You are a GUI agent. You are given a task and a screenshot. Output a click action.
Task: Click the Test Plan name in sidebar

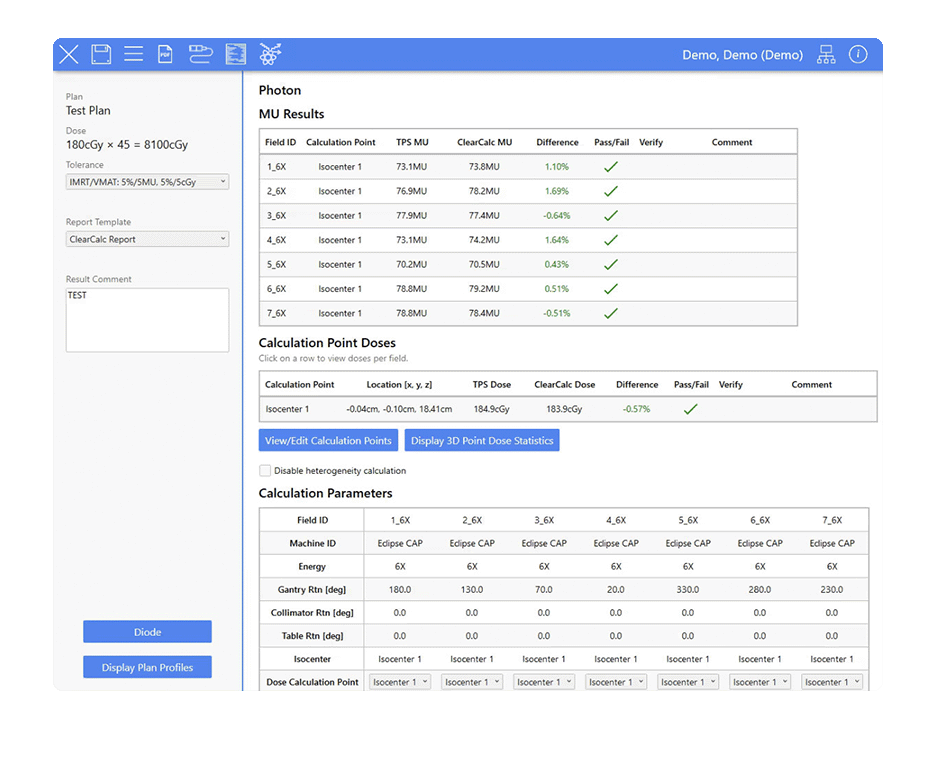click(88, 110)
